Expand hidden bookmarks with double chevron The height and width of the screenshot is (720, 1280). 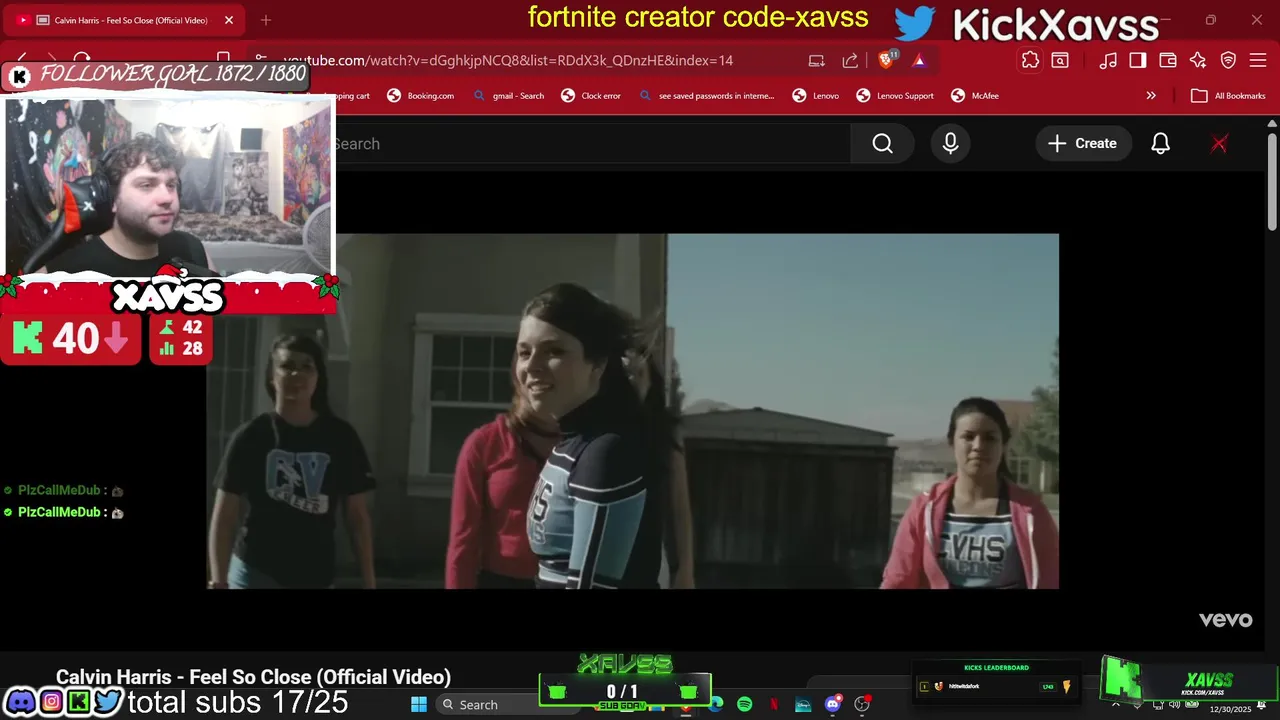1151,96
